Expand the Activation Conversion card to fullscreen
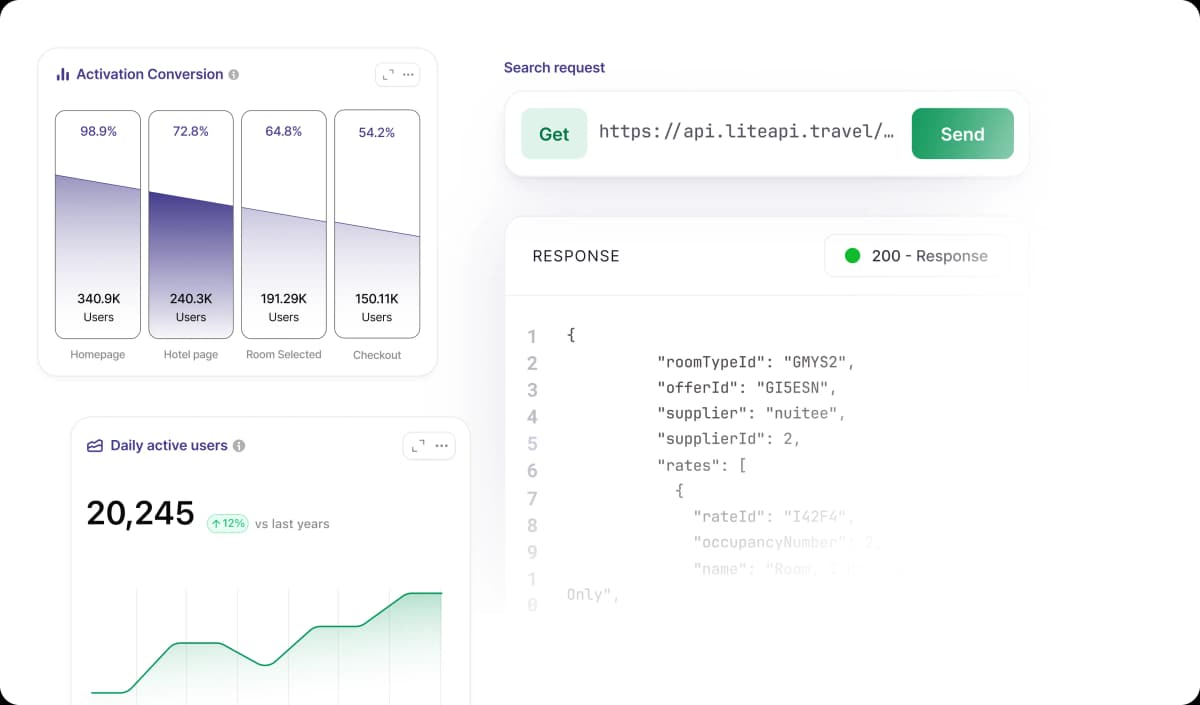1200x705 pixels. click(x=387, y=74)
